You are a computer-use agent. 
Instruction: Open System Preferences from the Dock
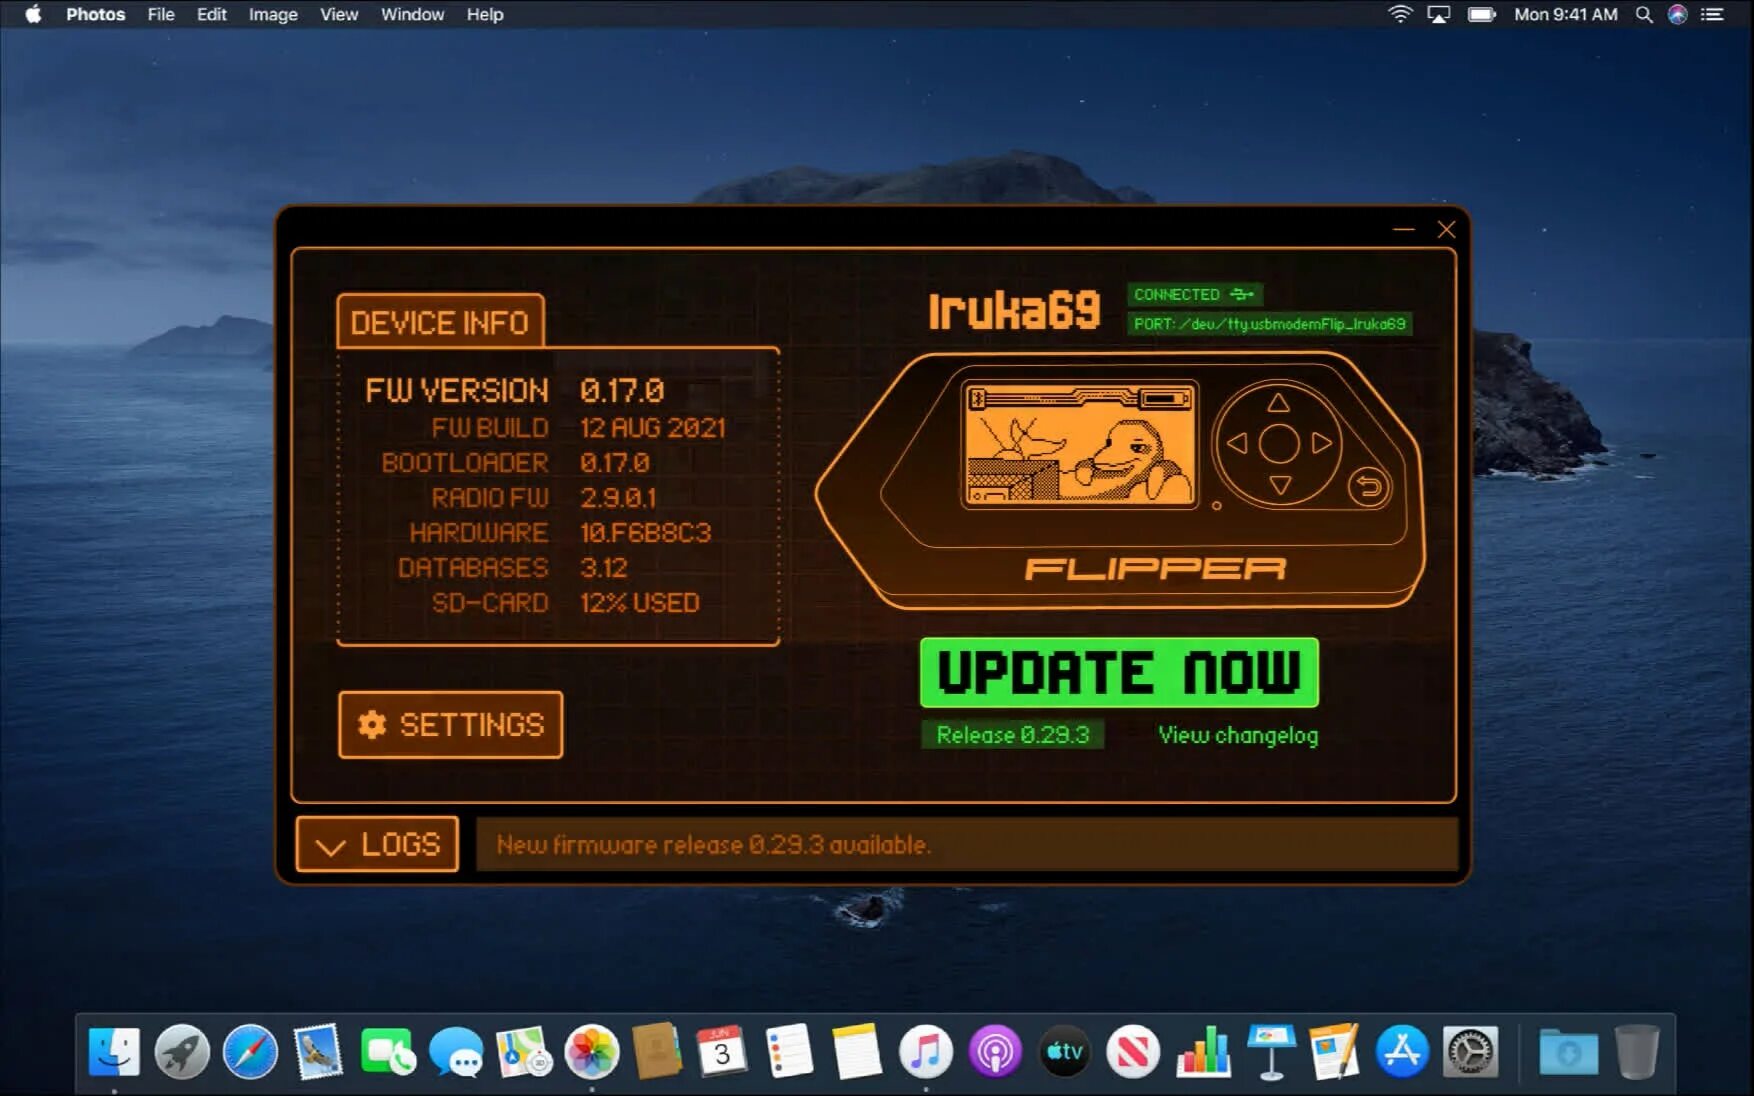(1470, 1052)
